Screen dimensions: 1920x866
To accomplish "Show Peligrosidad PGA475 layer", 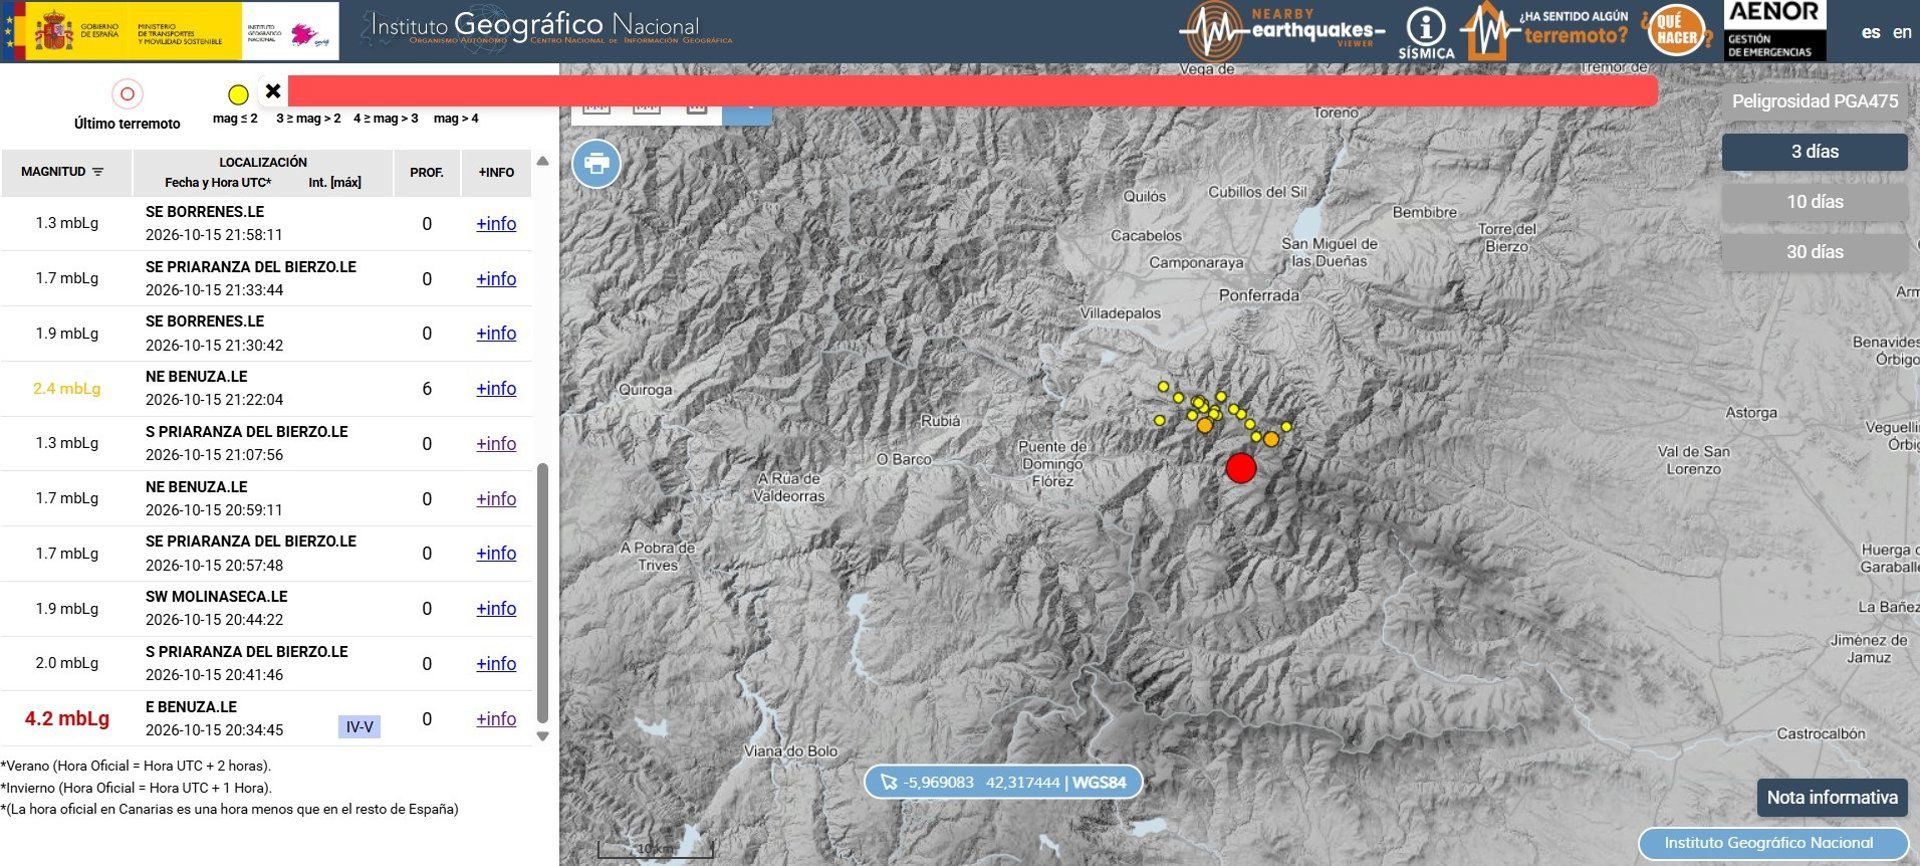I will point(1814,101).
